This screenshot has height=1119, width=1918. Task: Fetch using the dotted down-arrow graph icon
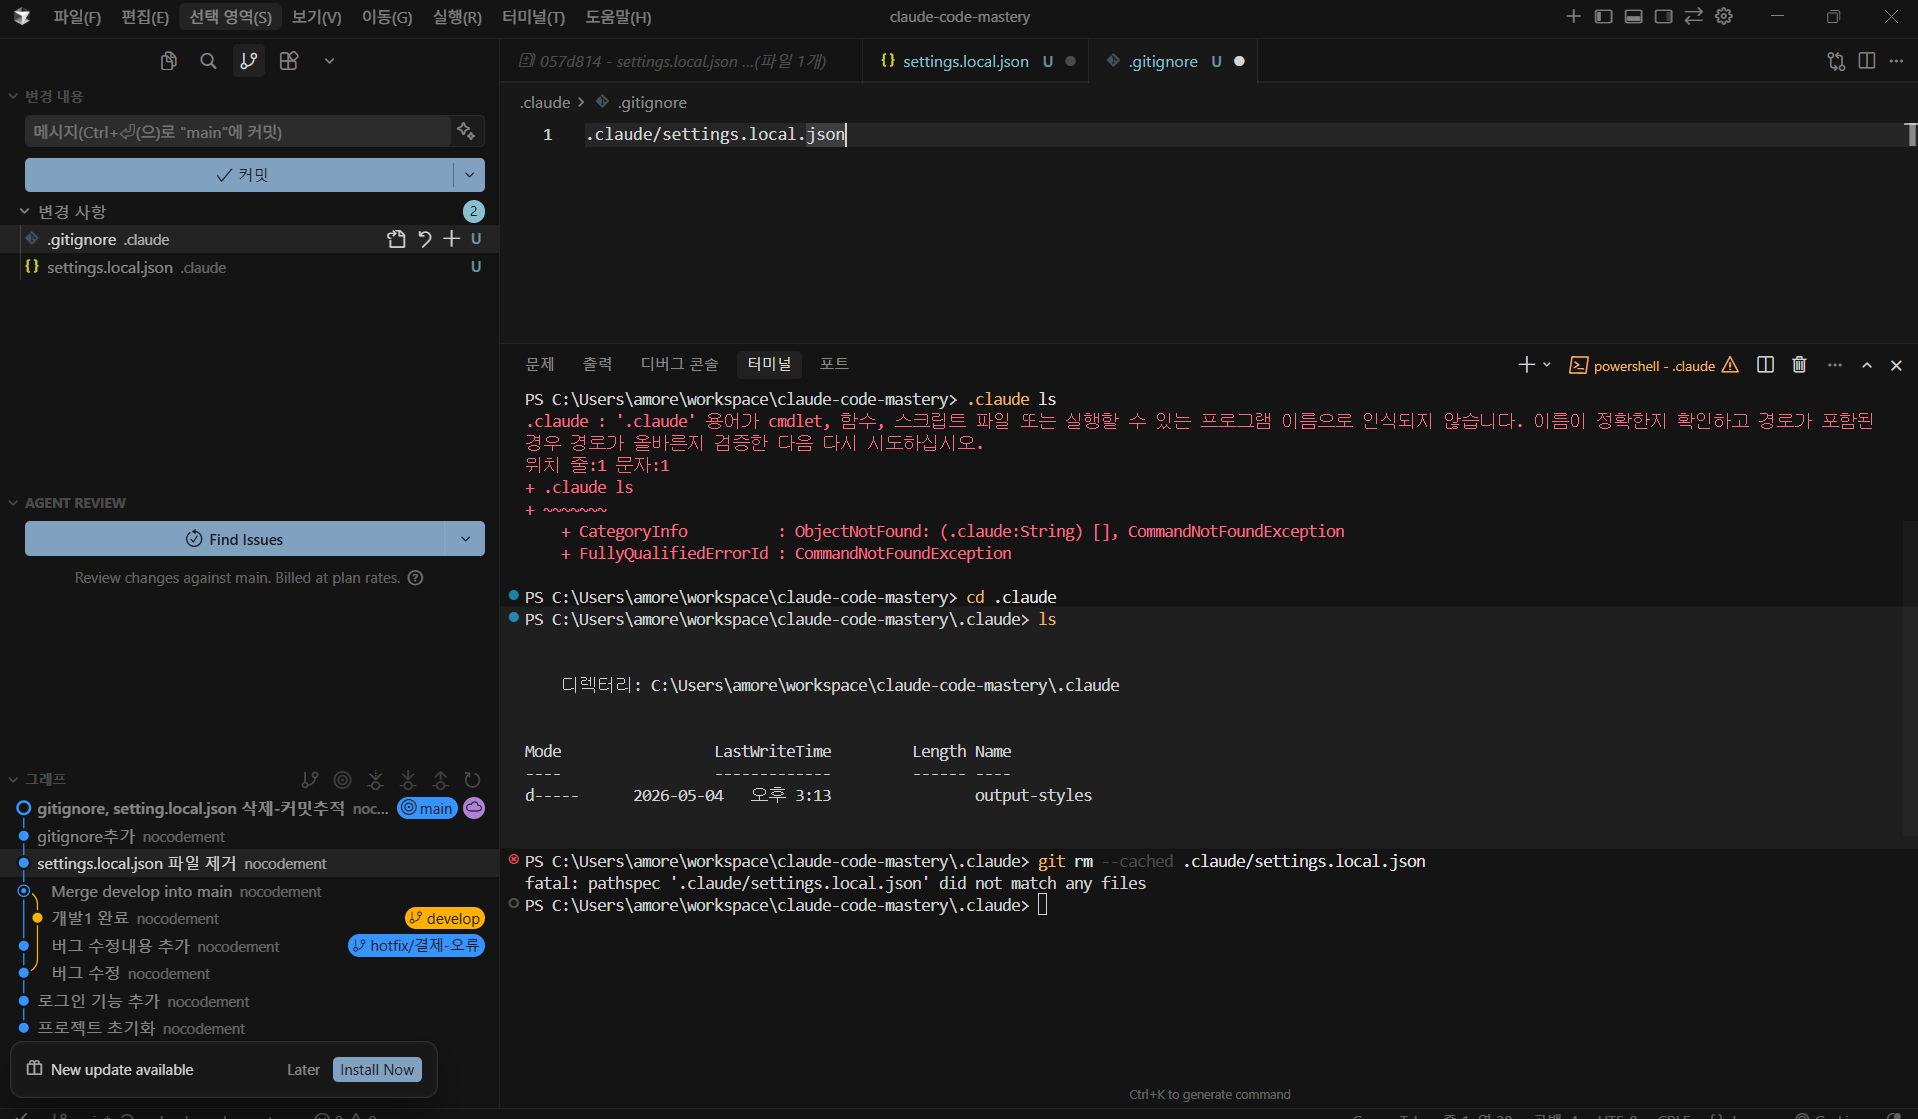376,780
